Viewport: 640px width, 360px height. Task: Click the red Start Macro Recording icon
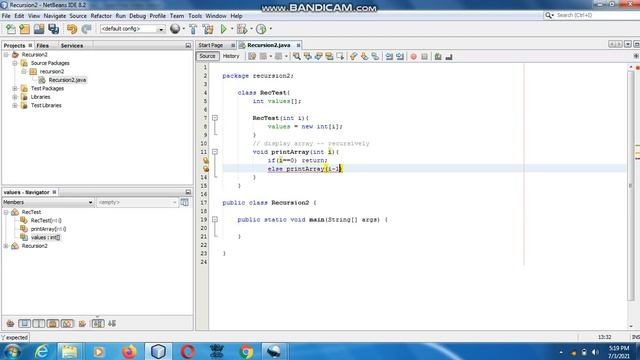pyautogui.click(x=413, y=57)
